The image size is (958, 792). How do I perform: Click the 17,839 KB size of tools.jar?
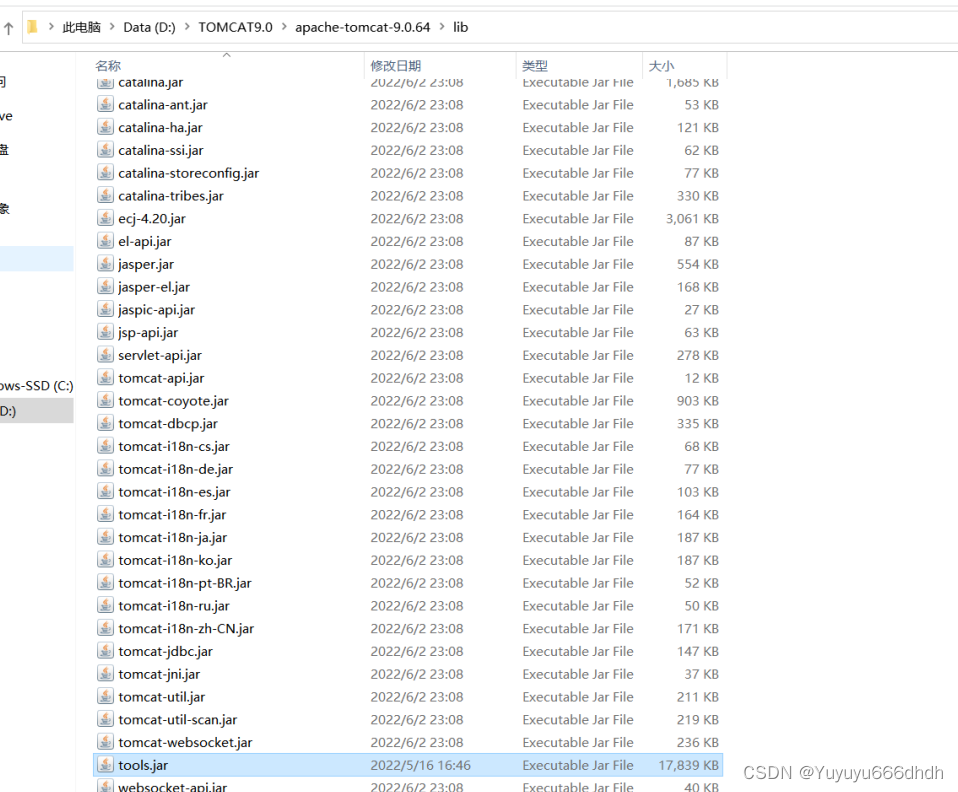688,765
